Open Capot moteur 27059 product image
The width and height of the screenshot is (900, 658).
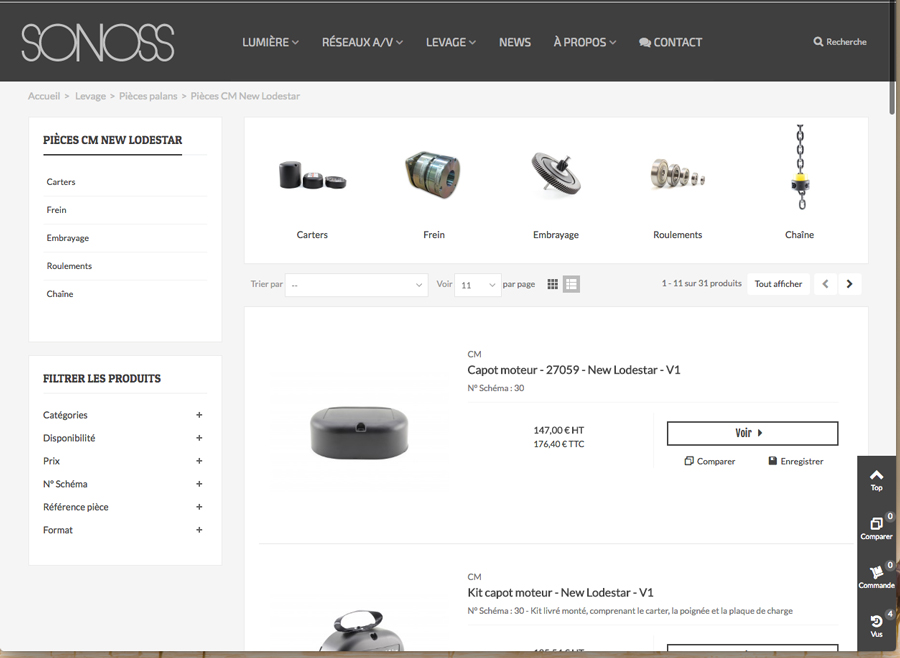pyautogui.click(x=359, y=432)
